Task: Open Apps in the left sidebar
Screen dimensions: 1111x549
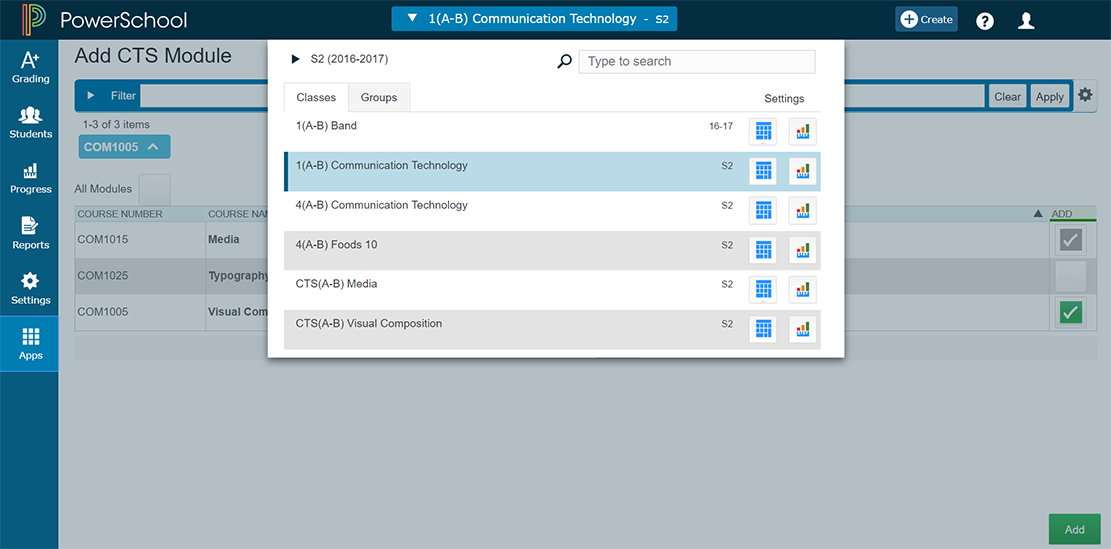Action: pos(30,343)
